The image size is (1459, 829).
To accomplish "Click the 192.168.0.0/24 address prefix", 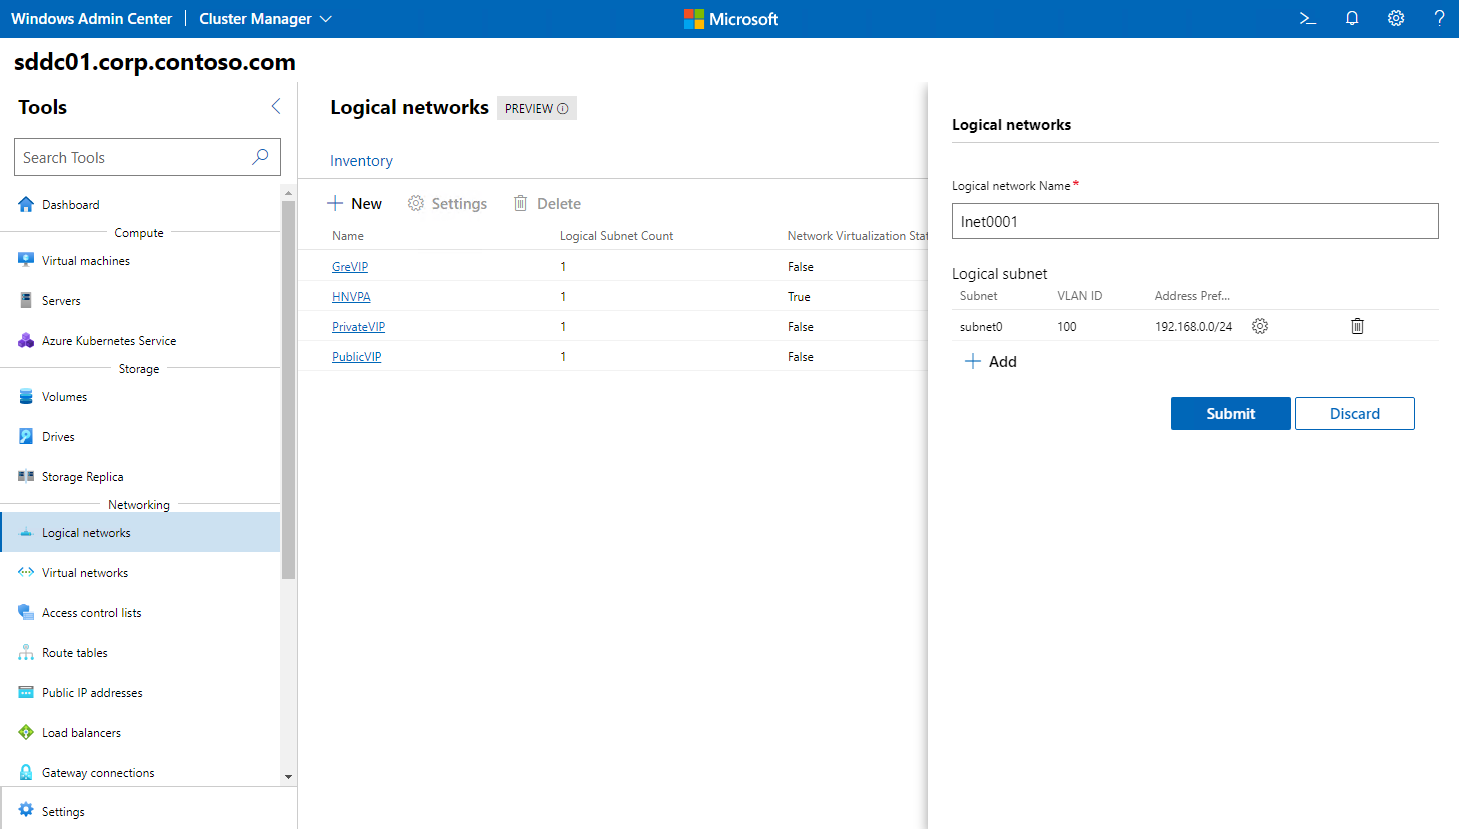I will [x=1193, y=327].
